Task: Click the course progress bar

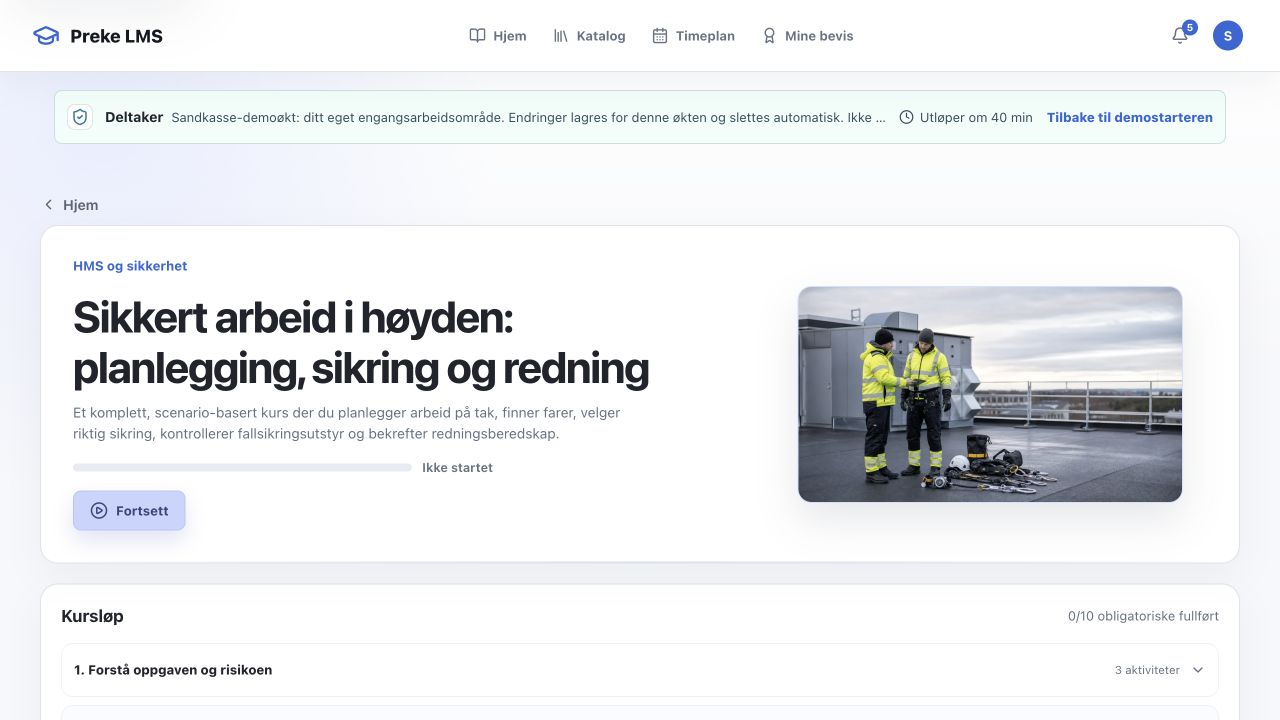Action: [242, 467]
